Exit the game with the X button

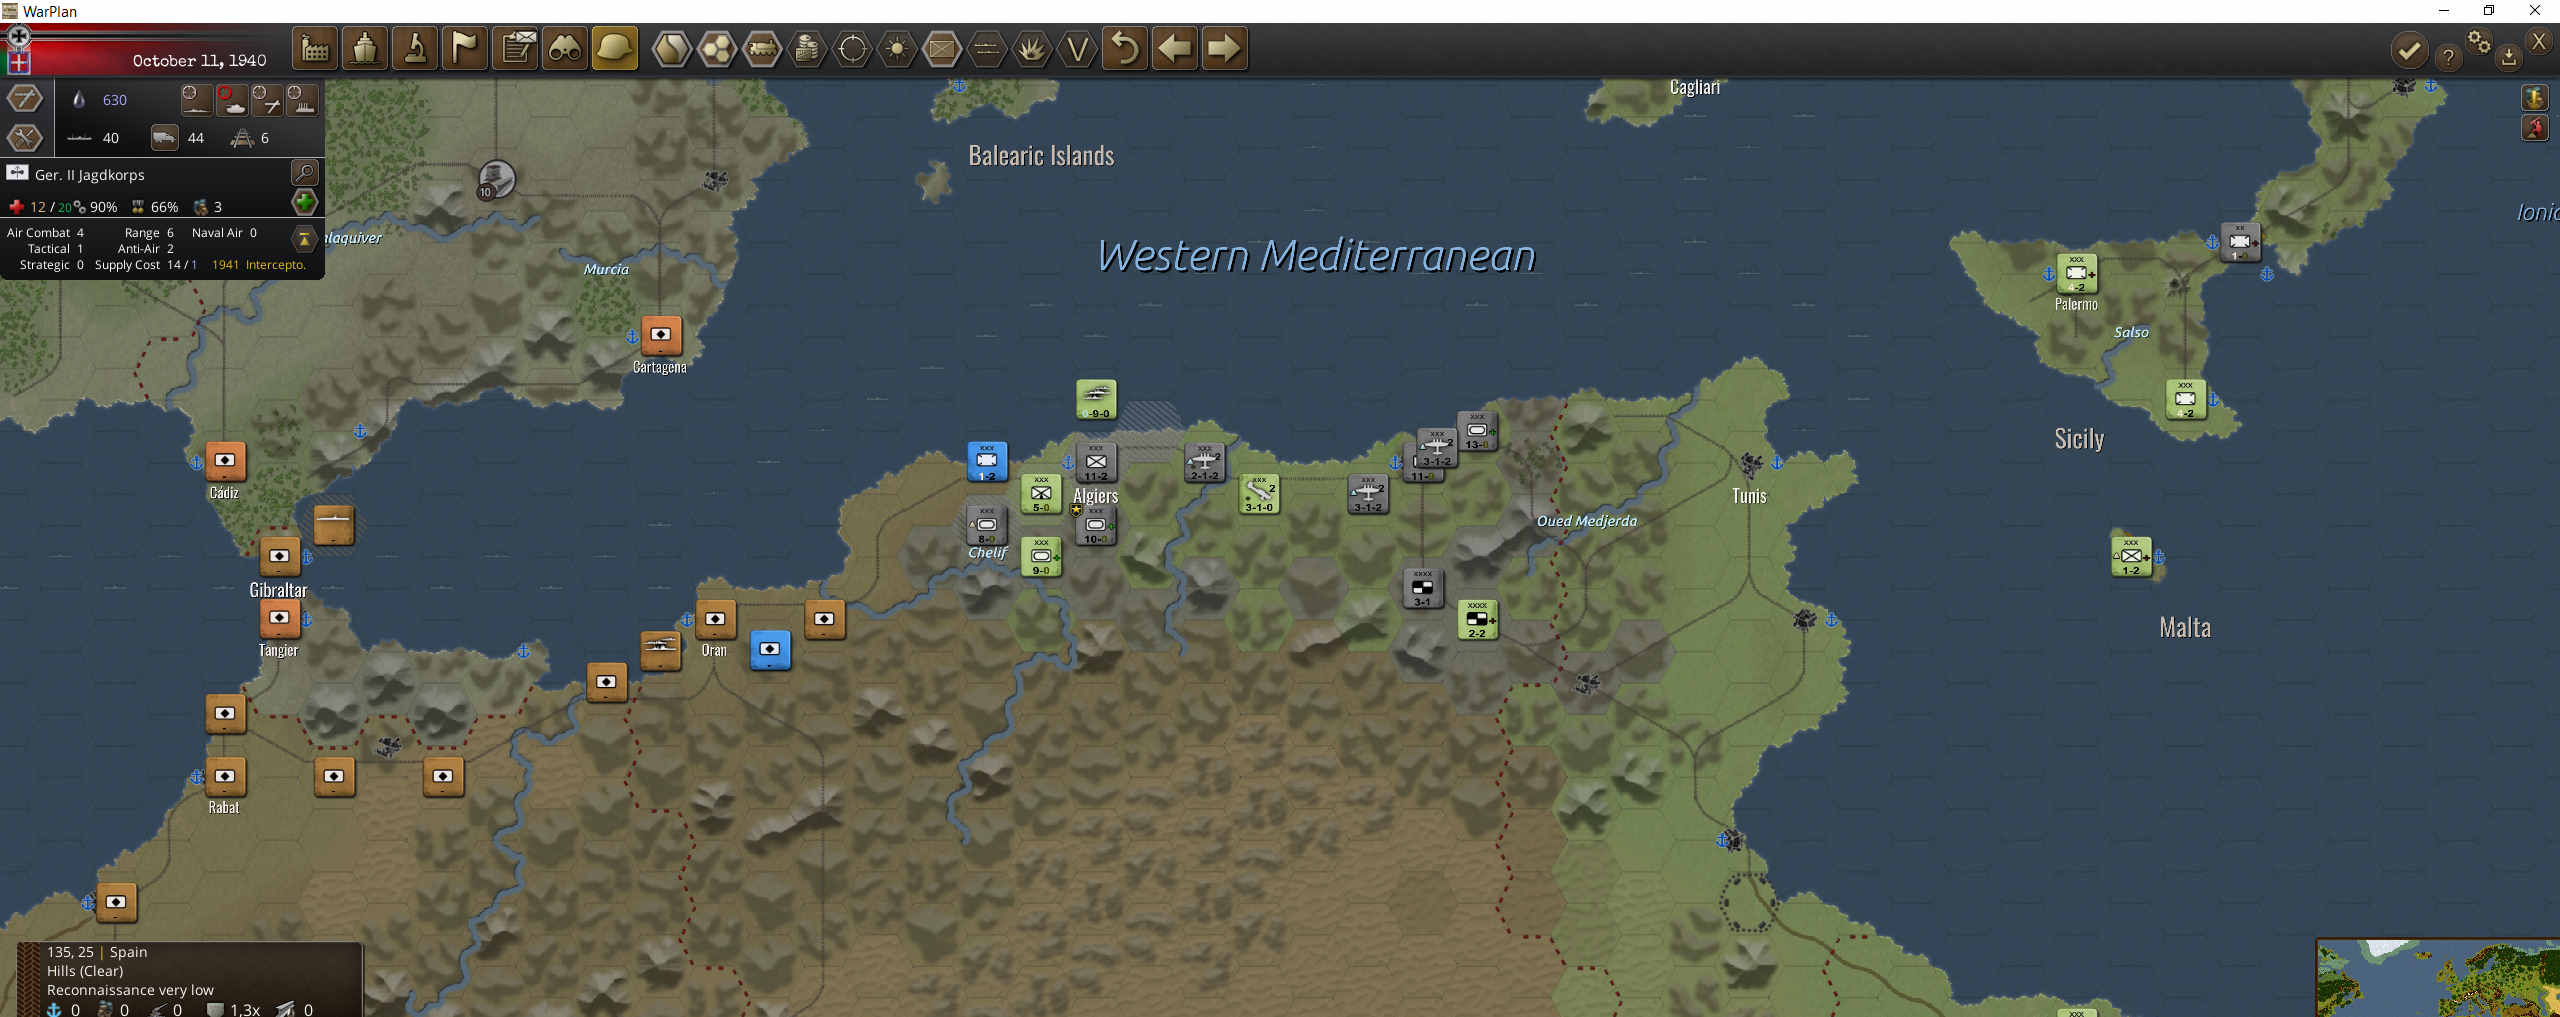(2539, 41)
